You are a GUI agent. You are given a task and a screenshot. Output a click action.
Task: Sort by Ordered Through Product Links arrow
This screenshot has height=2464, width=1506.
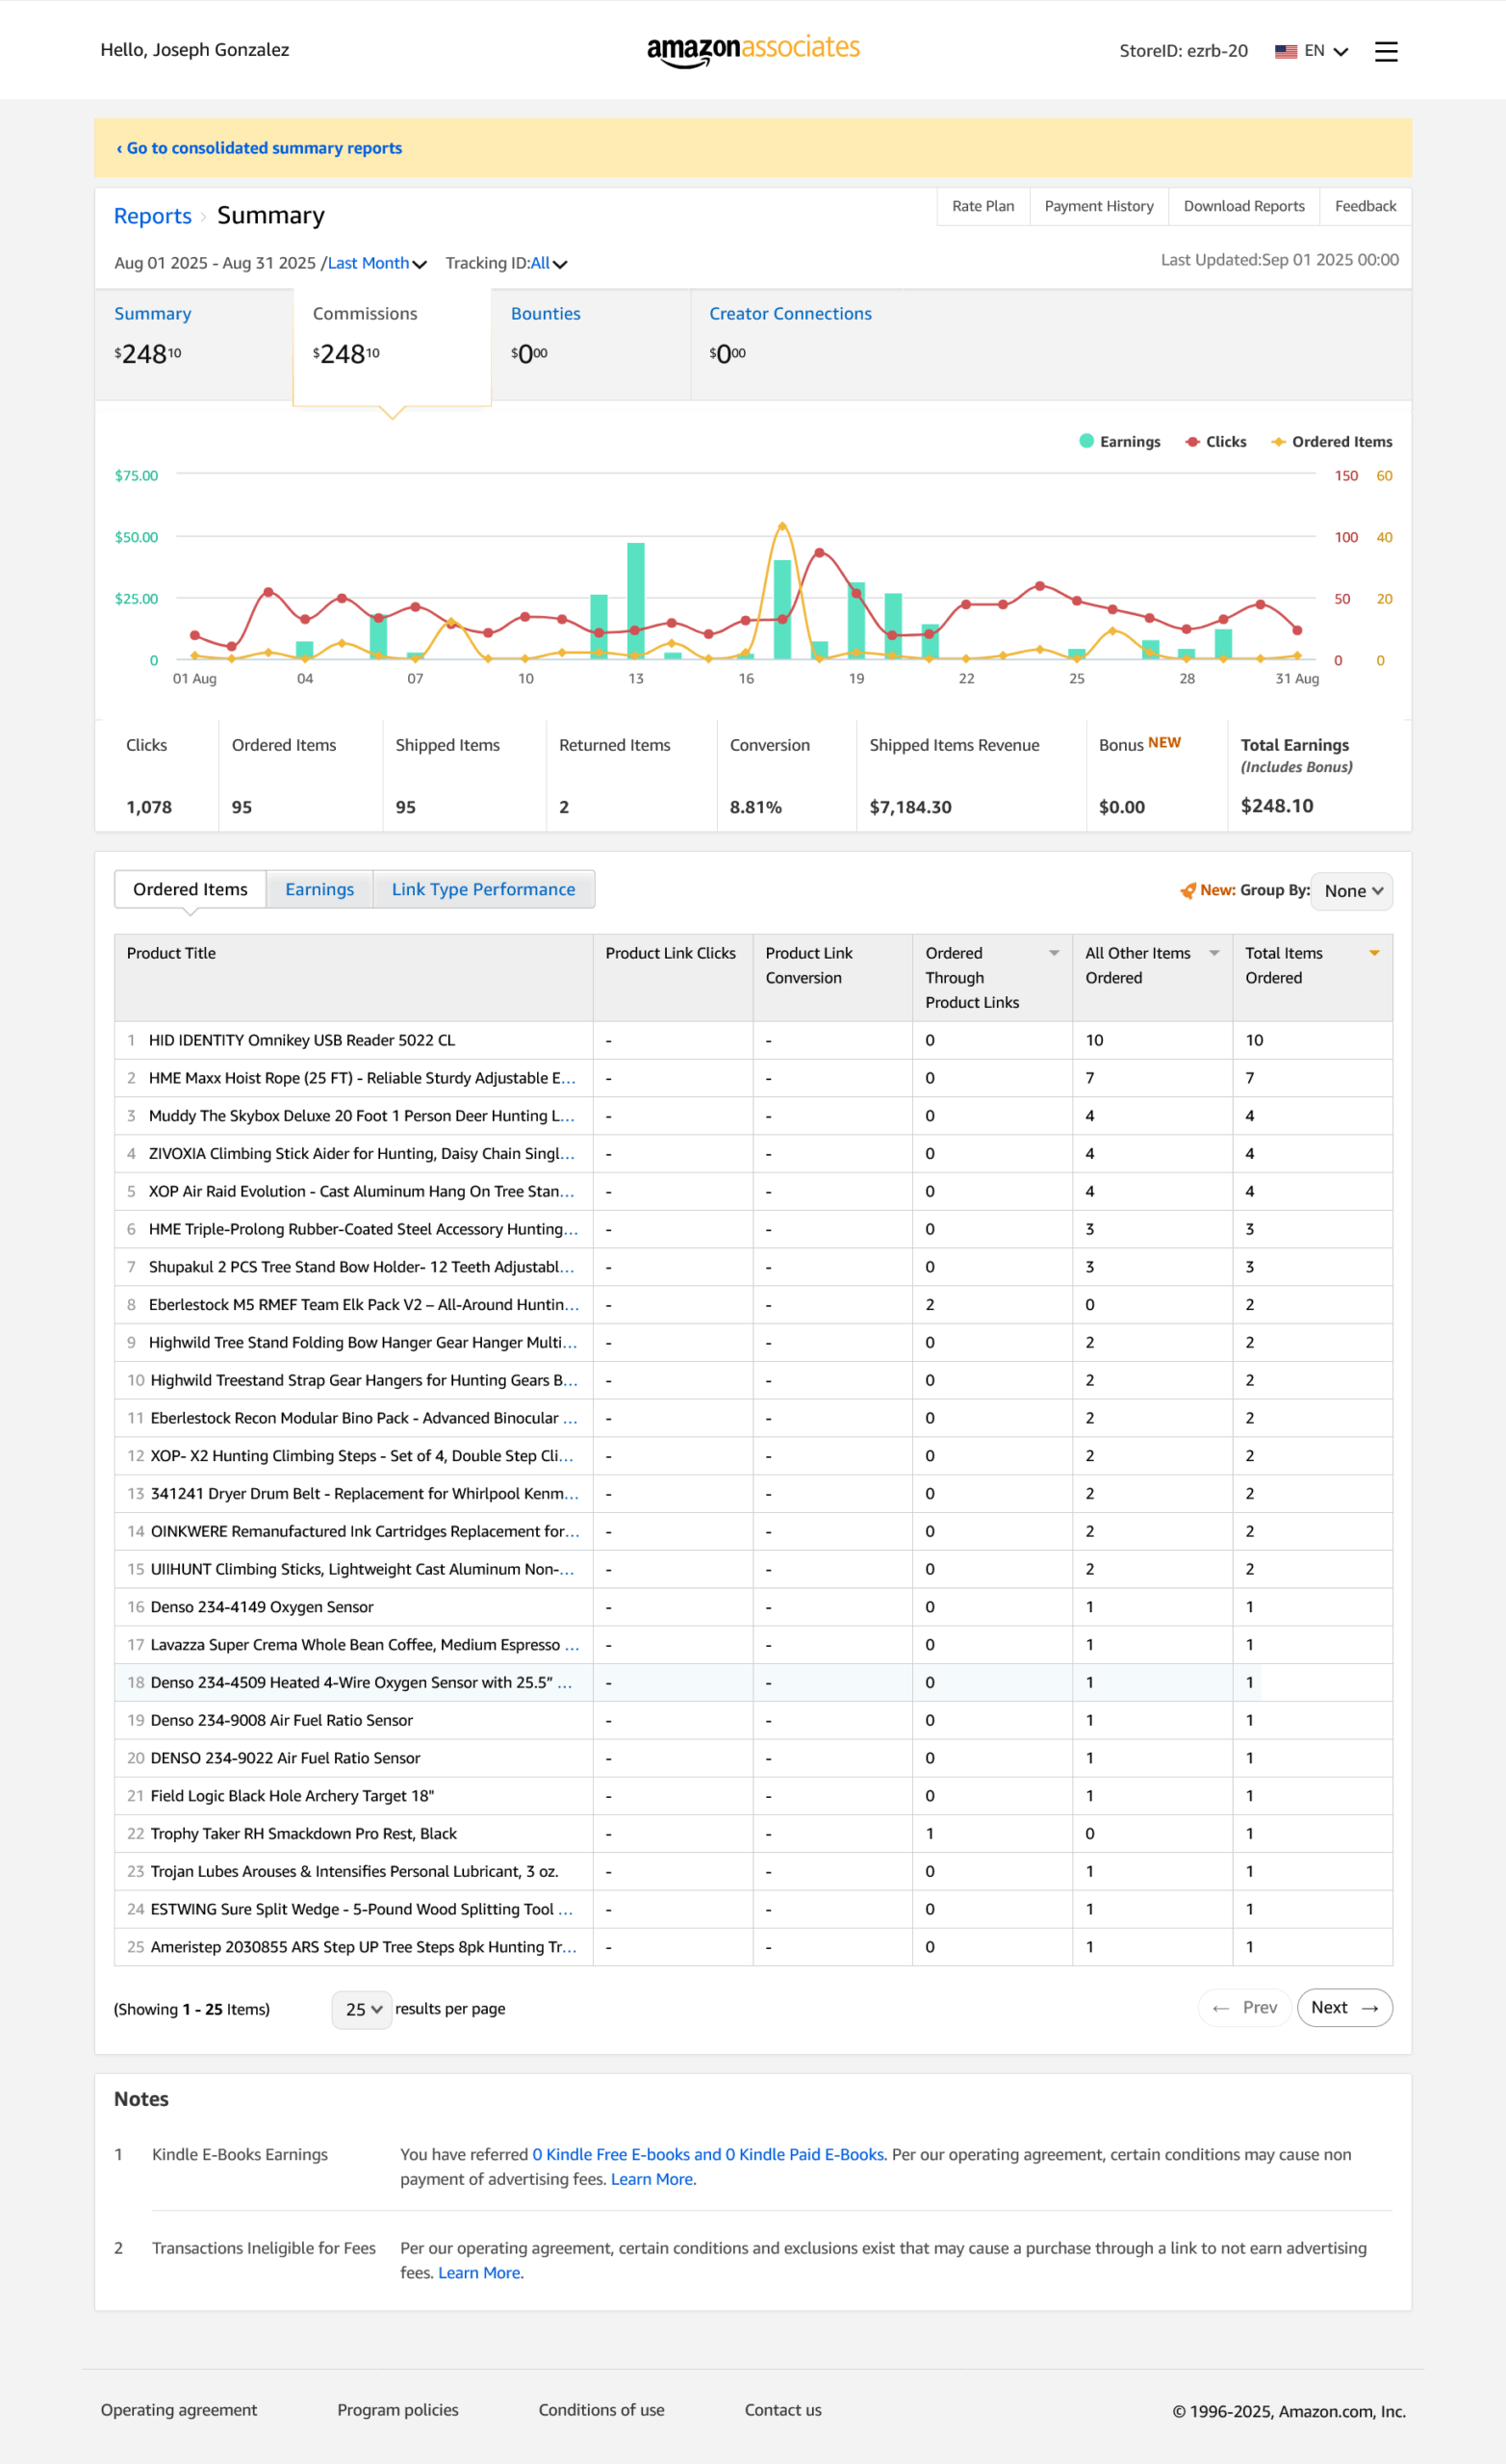tap(1054, 953)
